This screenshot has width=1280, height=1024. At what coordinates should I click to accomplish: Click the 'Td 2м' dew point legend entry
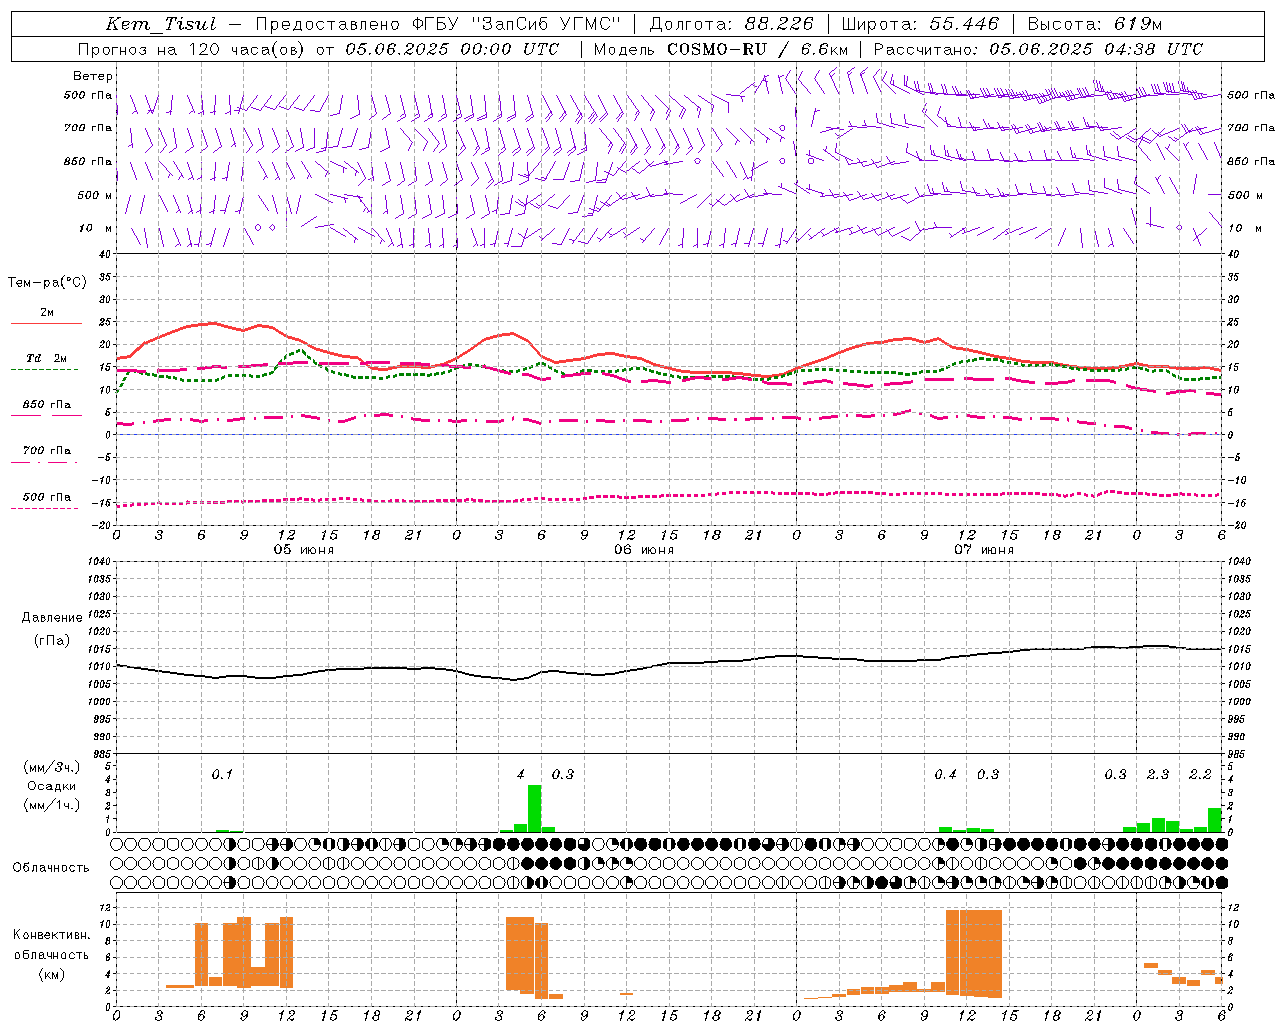[x=47, y=358]
